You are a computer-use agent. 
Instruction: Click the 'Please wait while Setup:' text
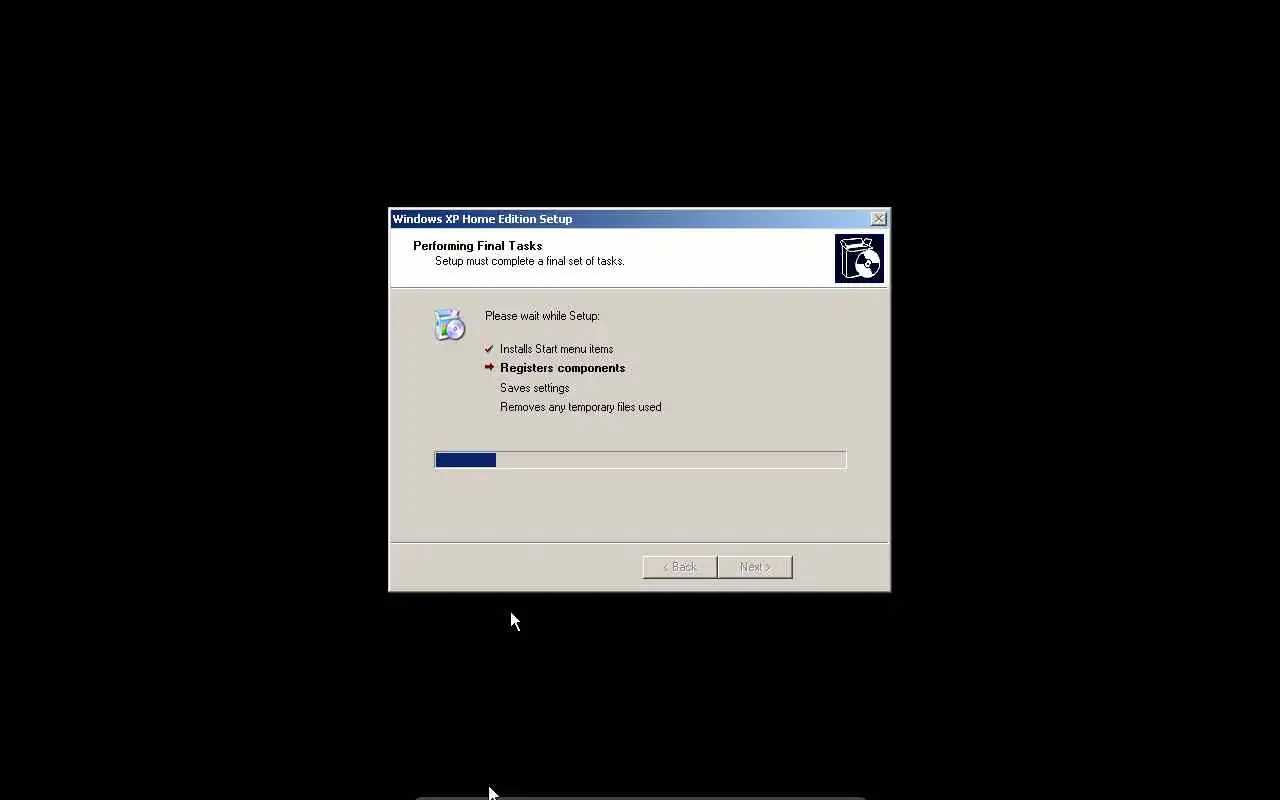[x=542, y=316]
